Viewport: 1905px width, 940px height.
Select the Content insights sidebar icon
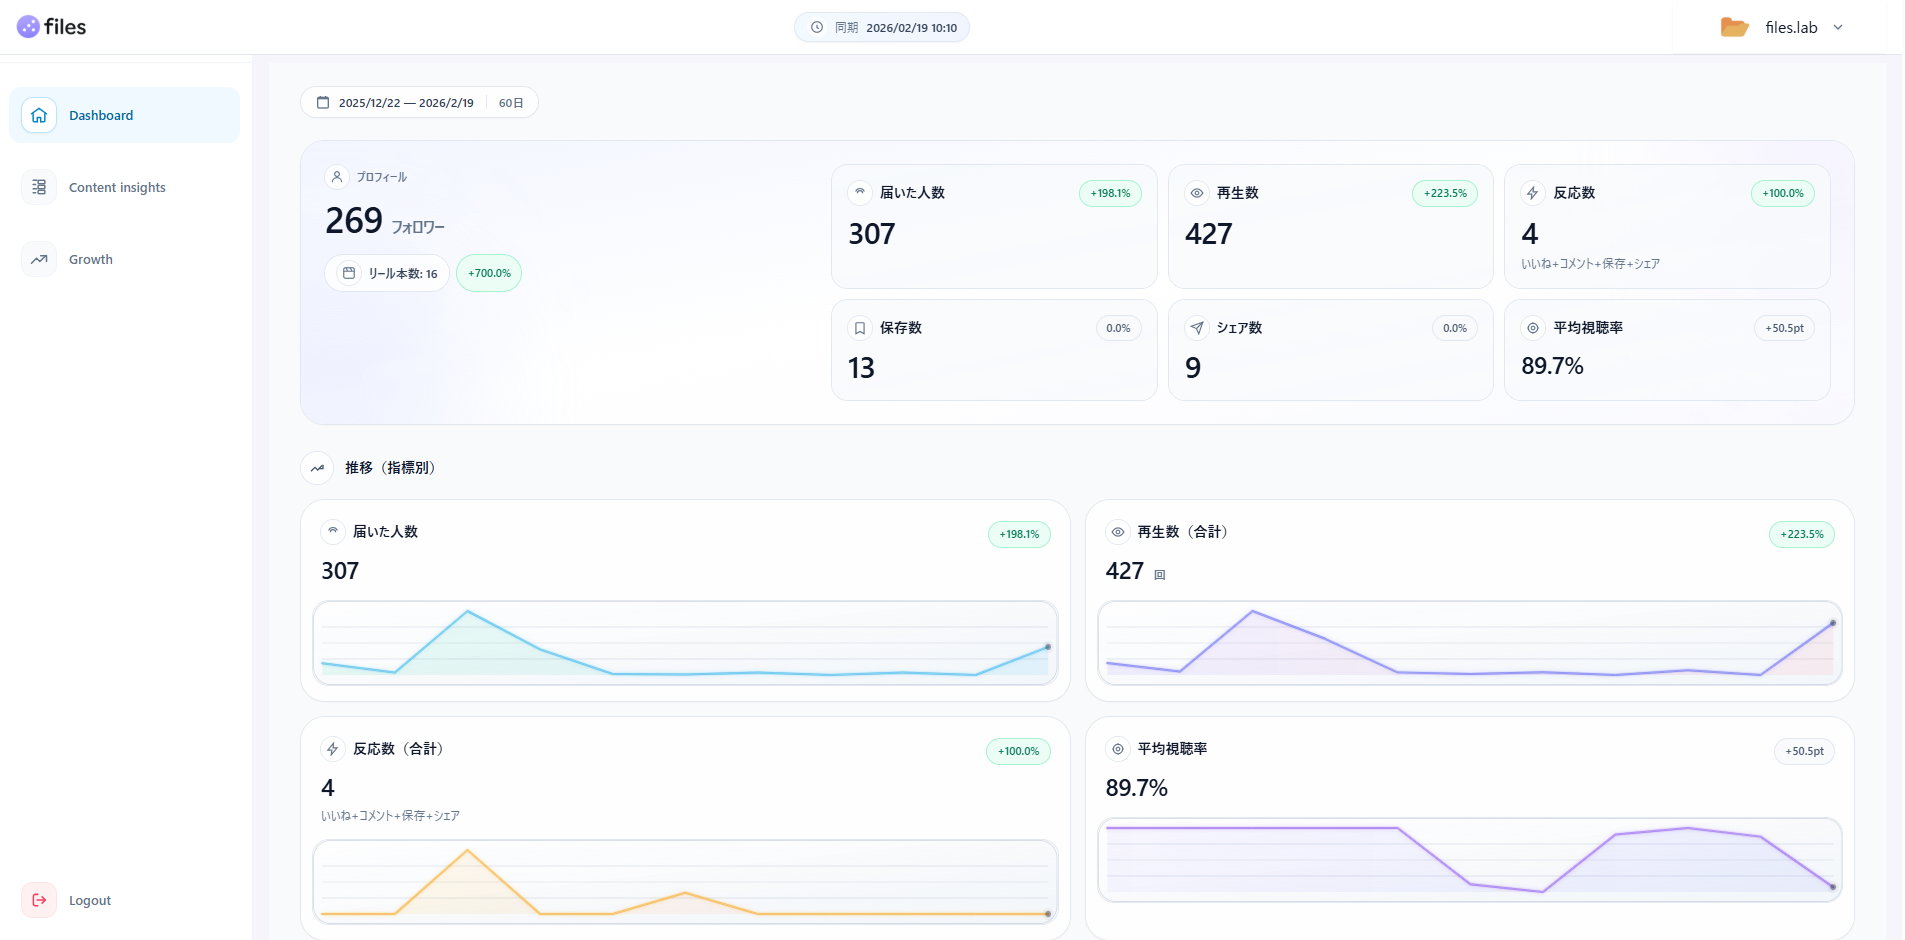point(39,187)
